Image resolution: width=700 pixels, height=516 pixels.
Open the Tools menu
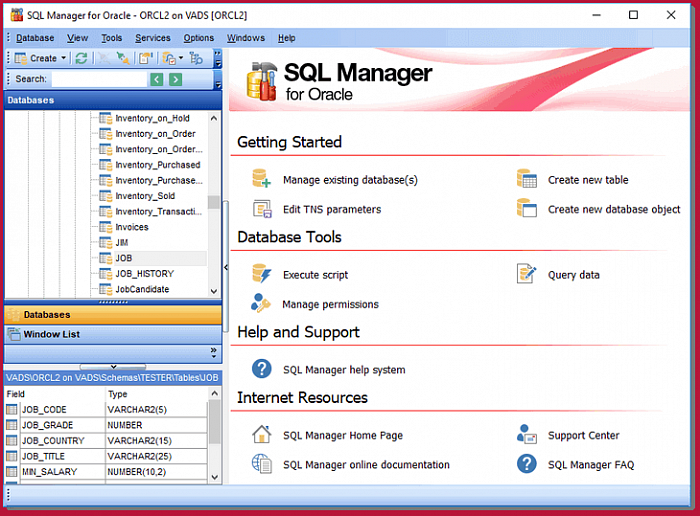coord(112,38)
